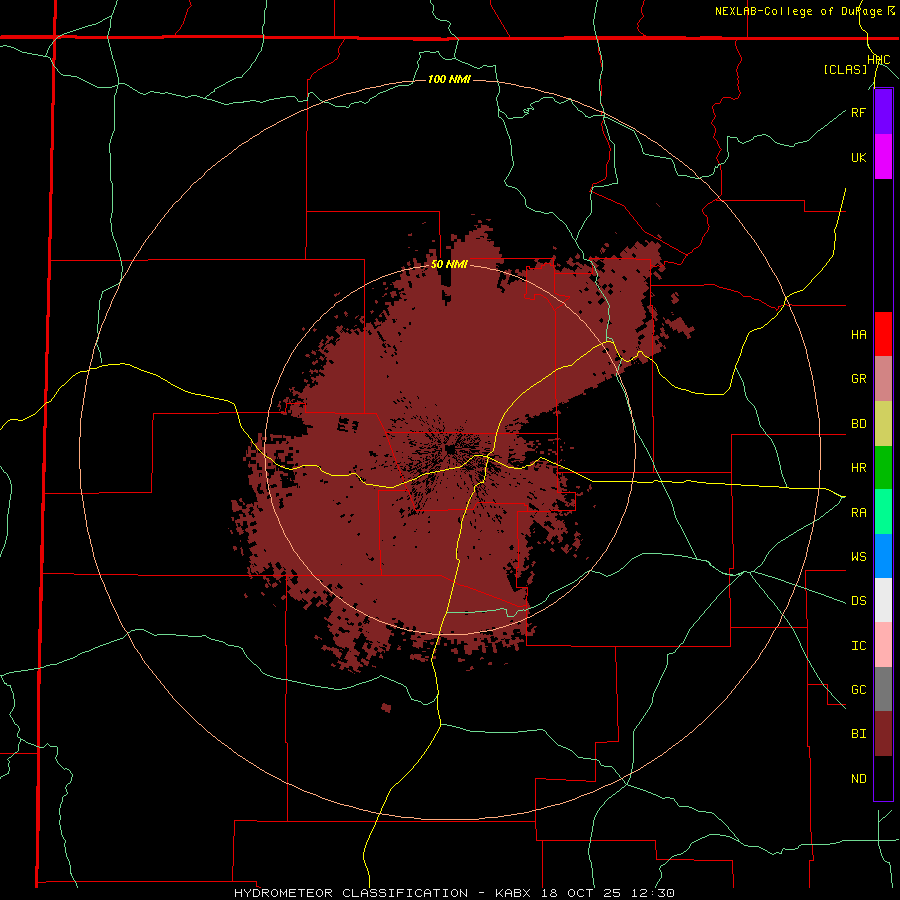Click the radar site center point
The image size is (900, 900).
tap(450, 449)
